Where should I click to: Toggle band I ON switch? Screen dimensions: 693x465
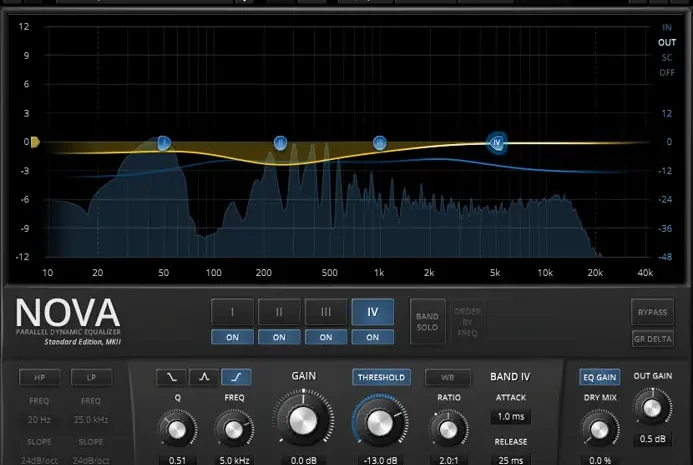(x=232, y=337)
